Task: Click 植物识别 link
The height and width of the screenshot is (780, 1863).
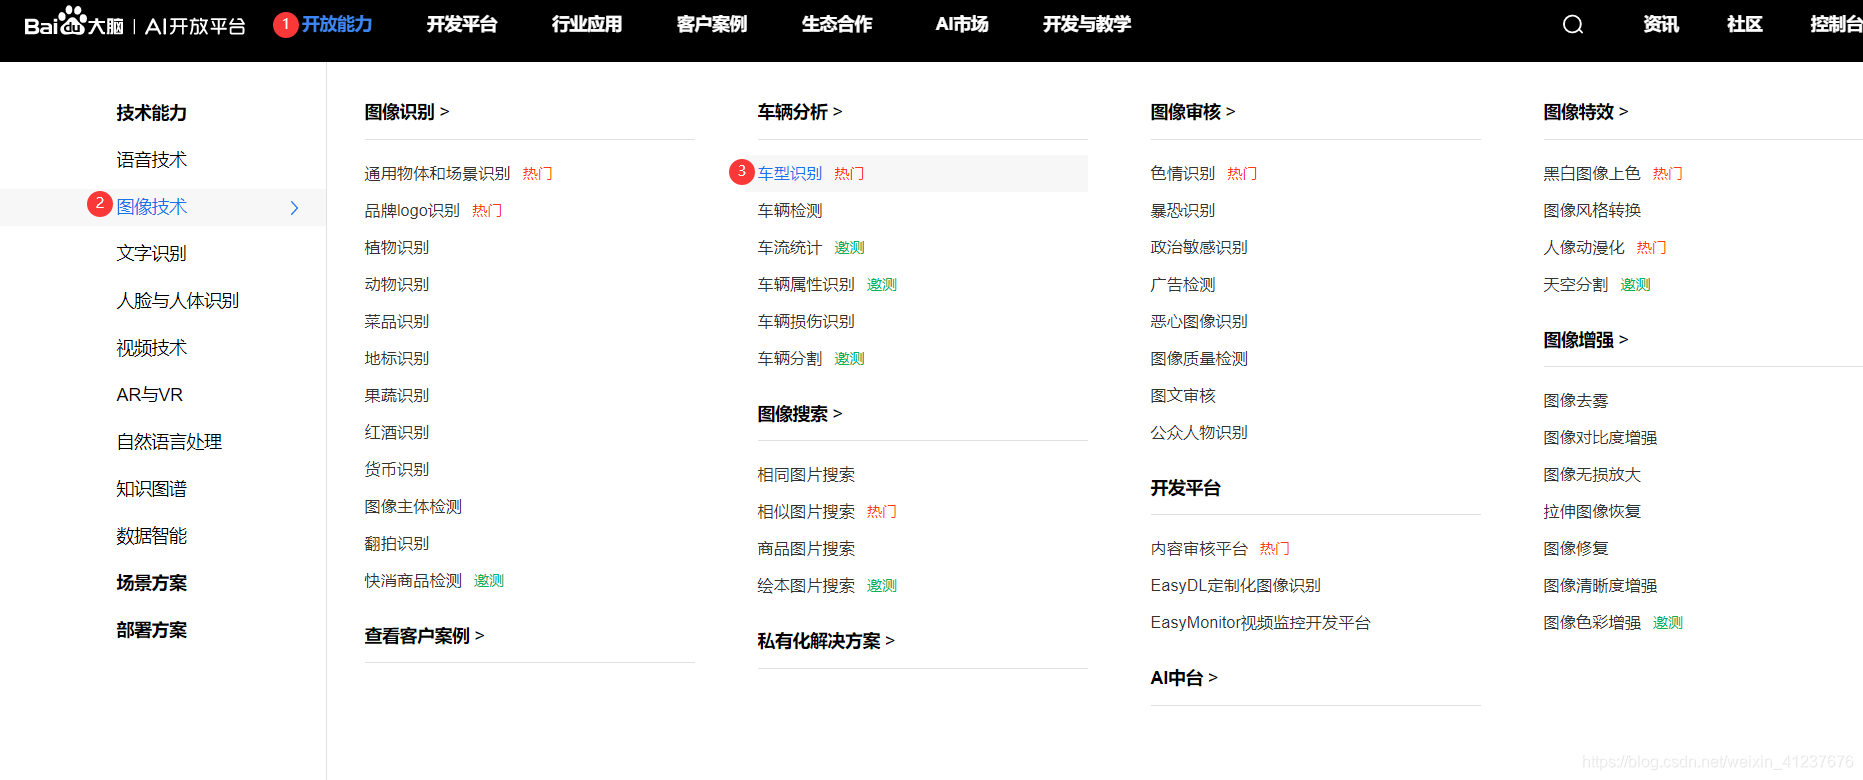Action: tap(397, 248)
